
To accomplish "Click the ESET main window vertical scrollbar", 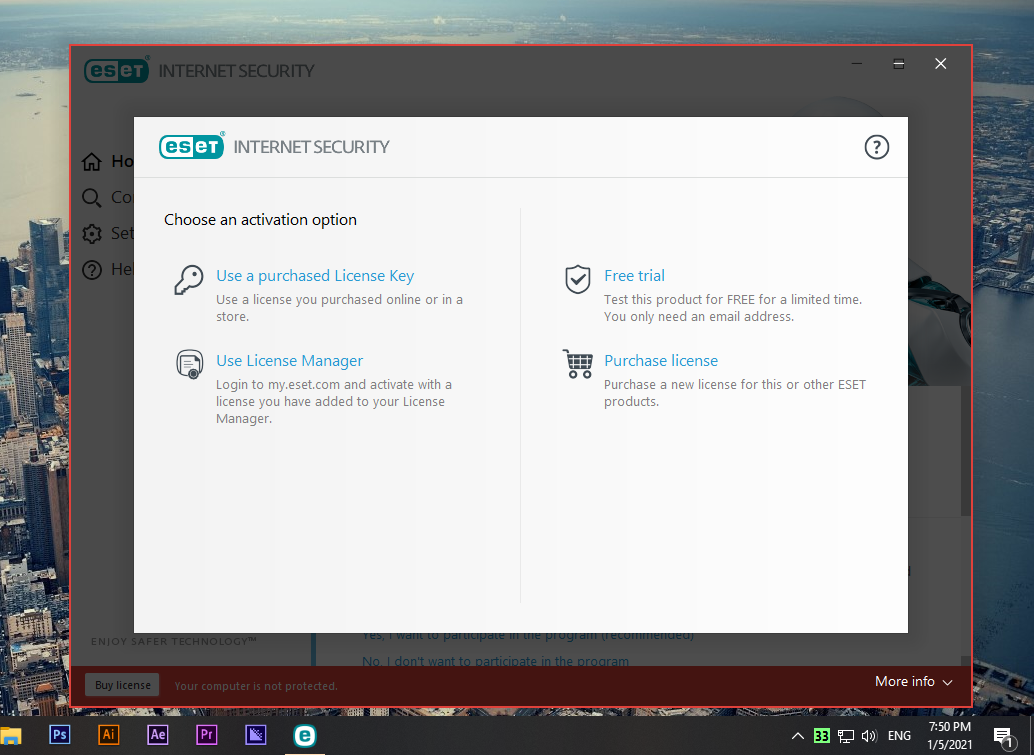I will 965,452.
